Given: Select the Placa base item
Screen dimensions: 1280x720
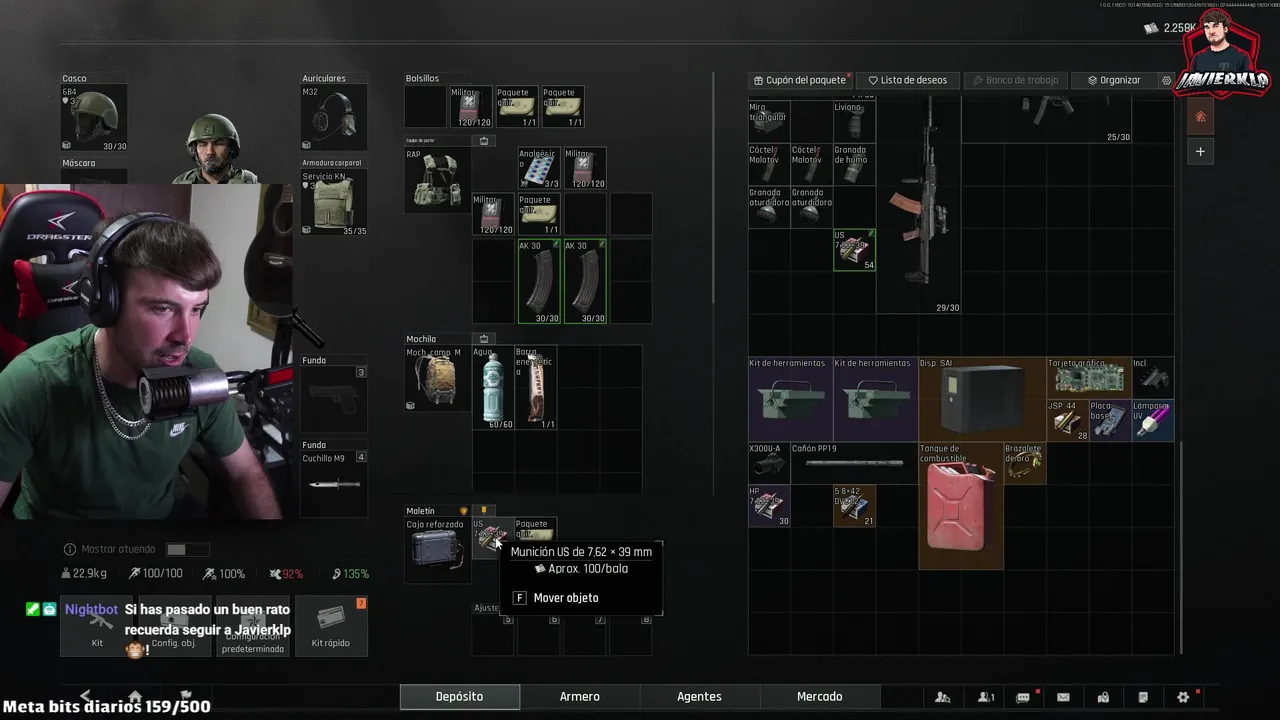Looking at the screenshot, I should point(1109,420).
